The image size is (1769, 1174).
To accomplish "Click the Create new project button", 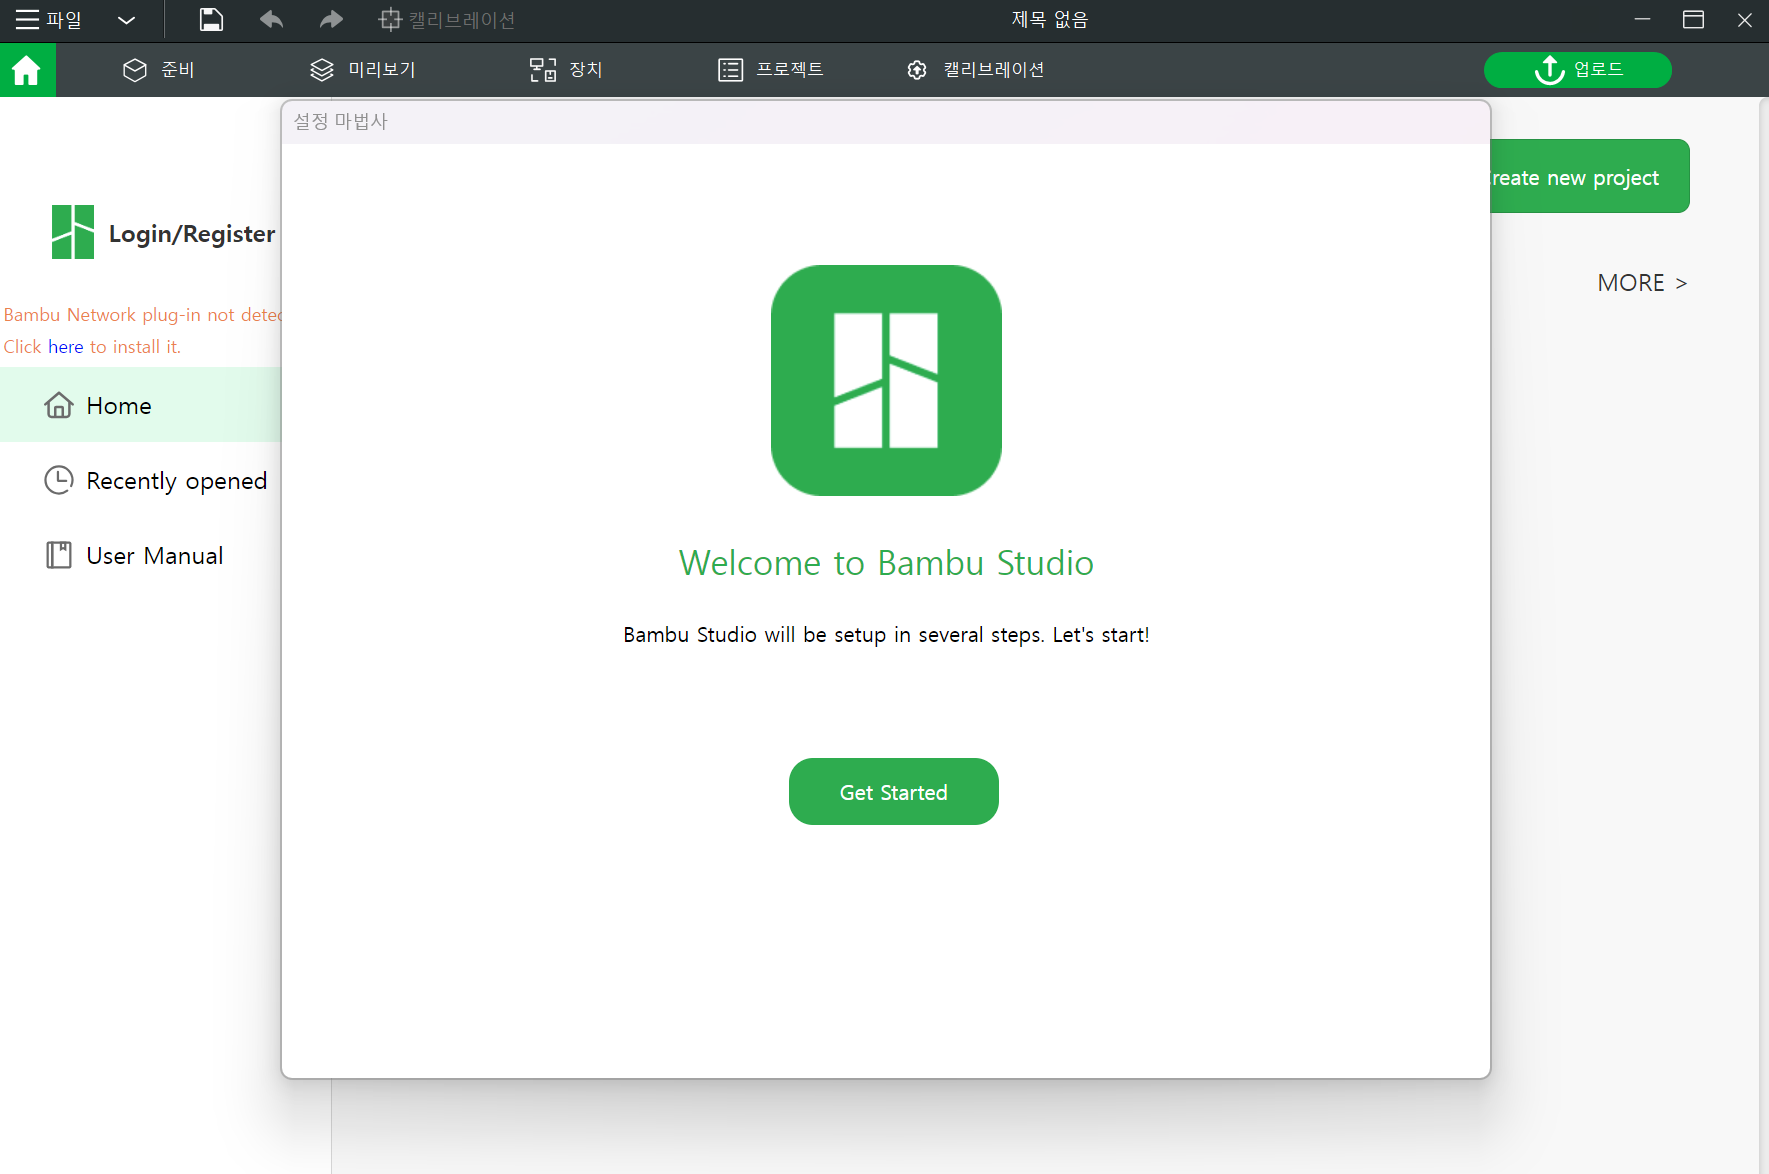I will [1588, 177].
